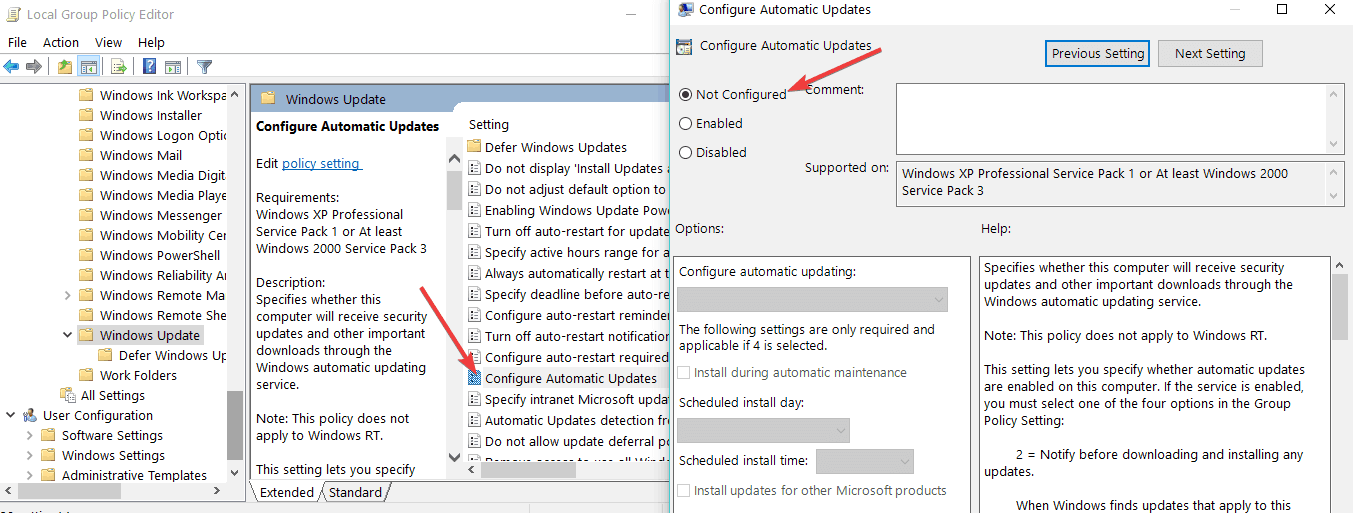Image resolution: width=1353 pixels, height=513 pixels.
Task: Collapse the Windows Update tree node arrow
Action: 67,335
